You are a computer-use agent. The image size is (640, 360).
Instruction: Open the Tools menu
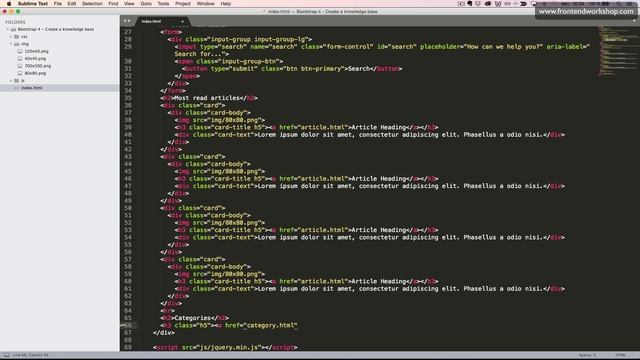(x=163, y=4)
